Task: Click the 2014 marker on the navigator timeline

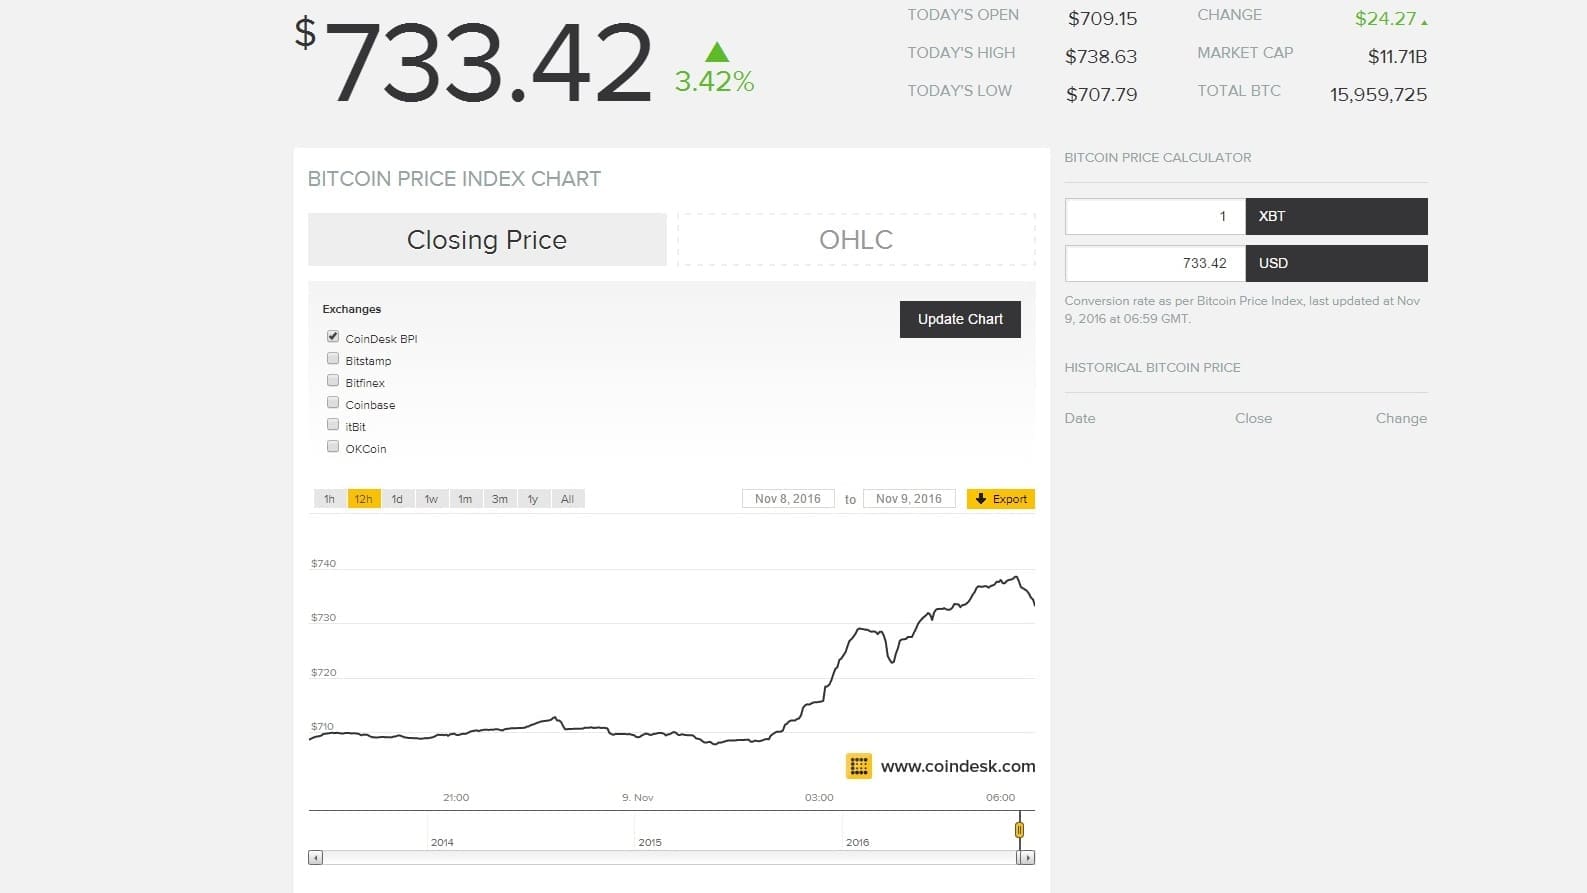Action: coord(442,842)
